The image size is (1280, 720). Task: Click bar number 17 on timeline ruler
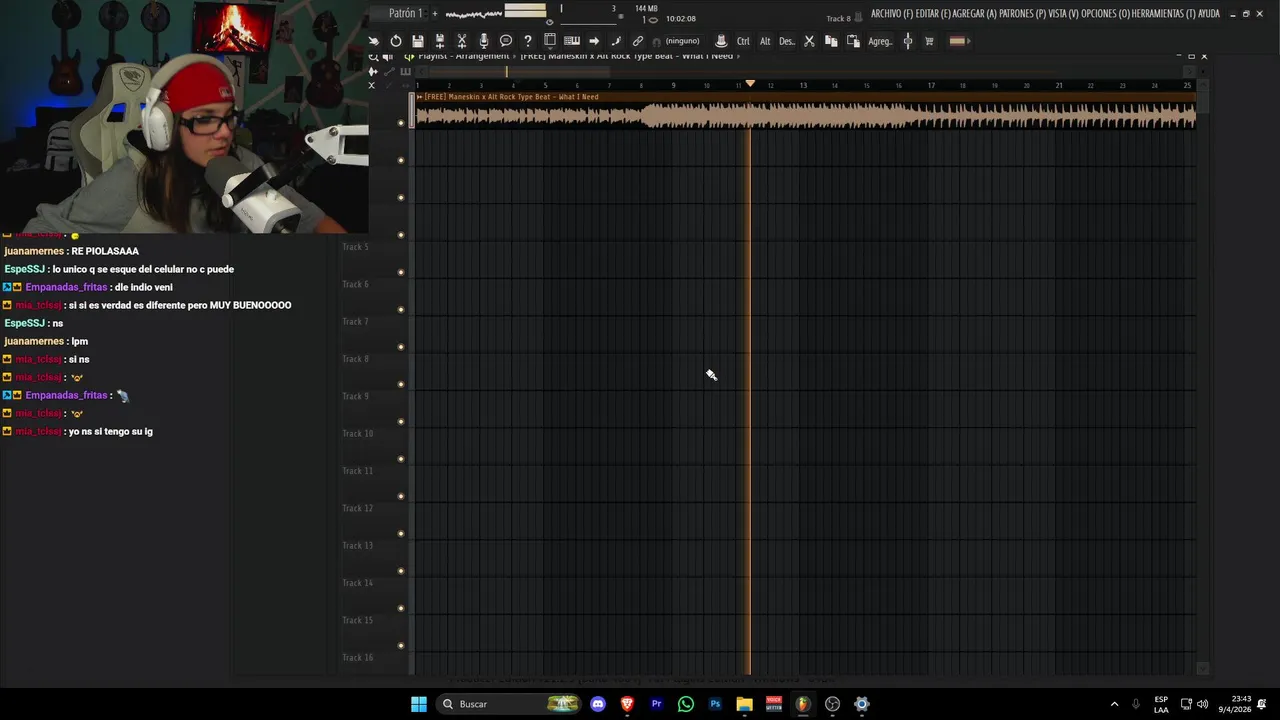[931, 86]
